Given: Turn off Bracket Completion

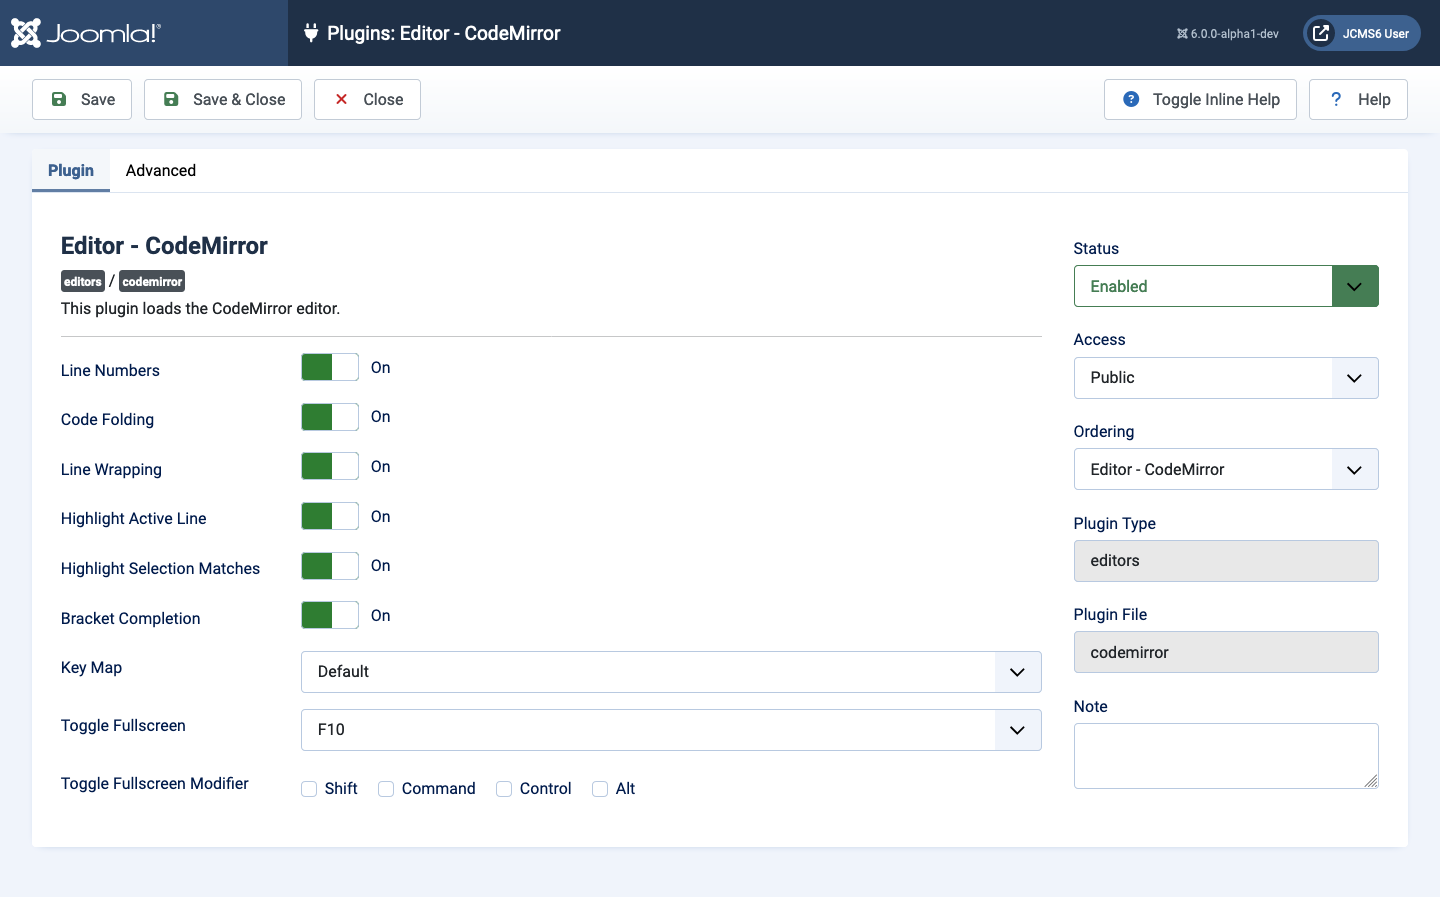Looking at the screenshot, I should 329,615.
